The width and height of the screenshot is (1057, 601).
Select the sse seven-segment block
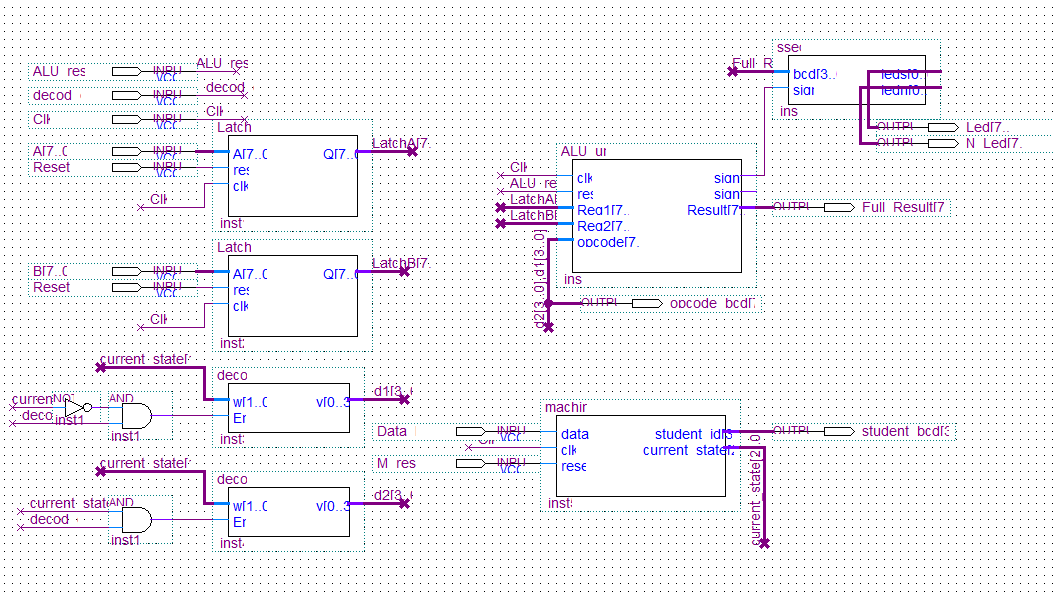(x=857, y=80)
